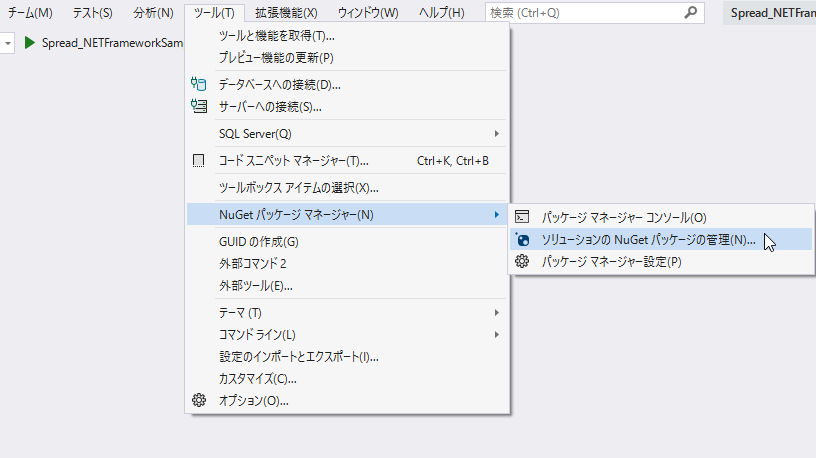Expand the SQL Server submenu arrow

(x=496, y=134)
